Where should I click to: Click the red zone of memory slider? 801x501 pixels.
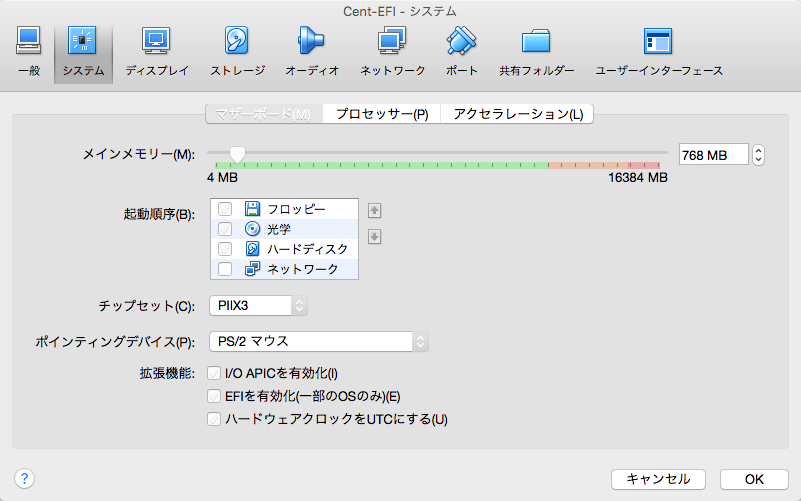644,165
